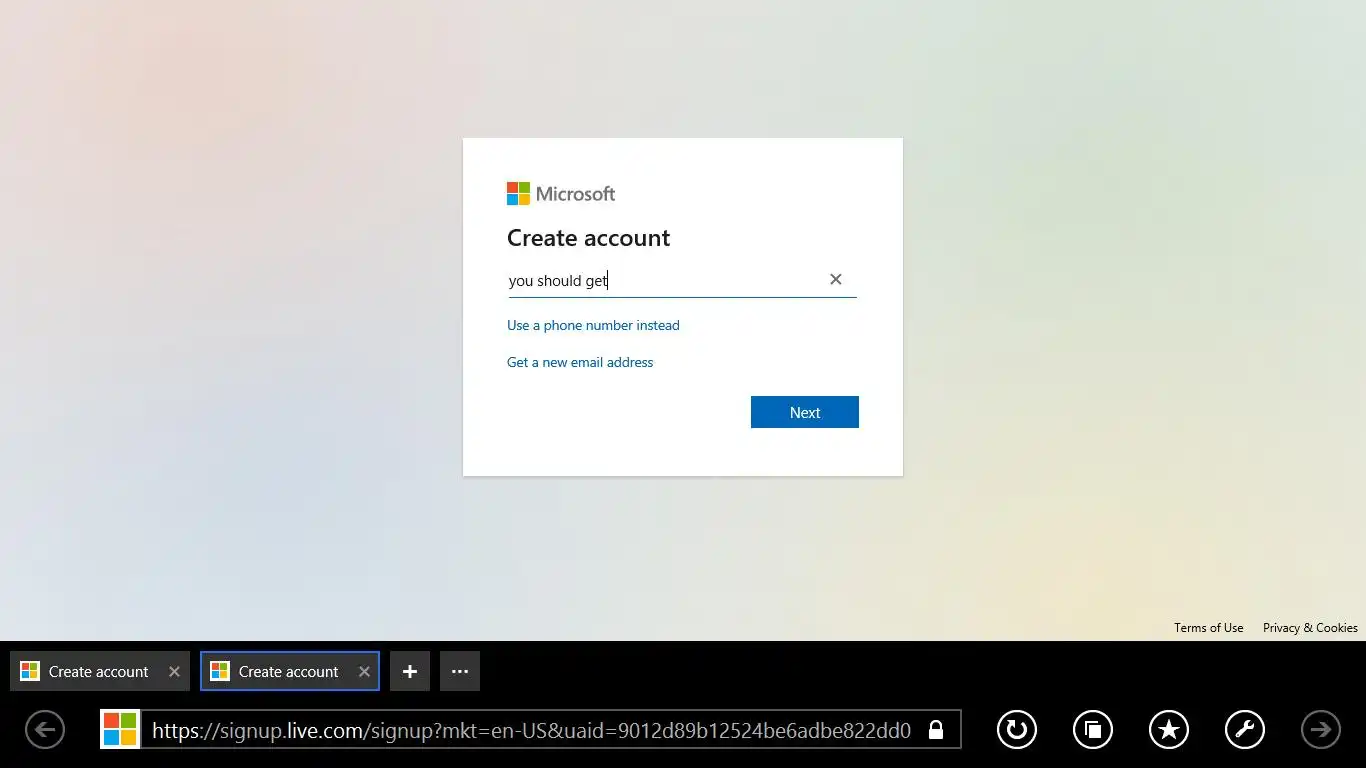This screenshot has width=1366, height=768.
Task: Open the Terms of Use link
Action: (1209, 628)
